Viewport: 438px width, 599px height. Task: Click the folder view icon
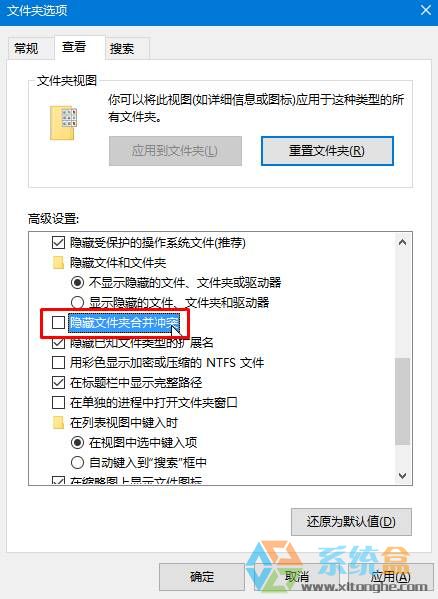coord(63,123)
